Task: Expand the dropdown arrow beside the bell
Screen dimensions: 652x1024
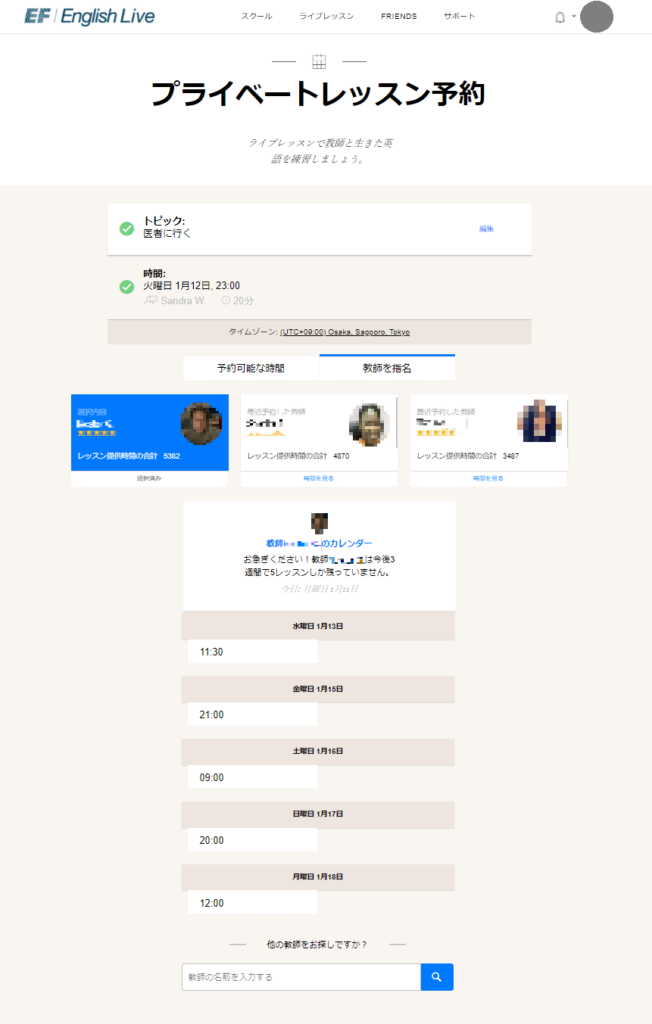Action: [574, 16]
